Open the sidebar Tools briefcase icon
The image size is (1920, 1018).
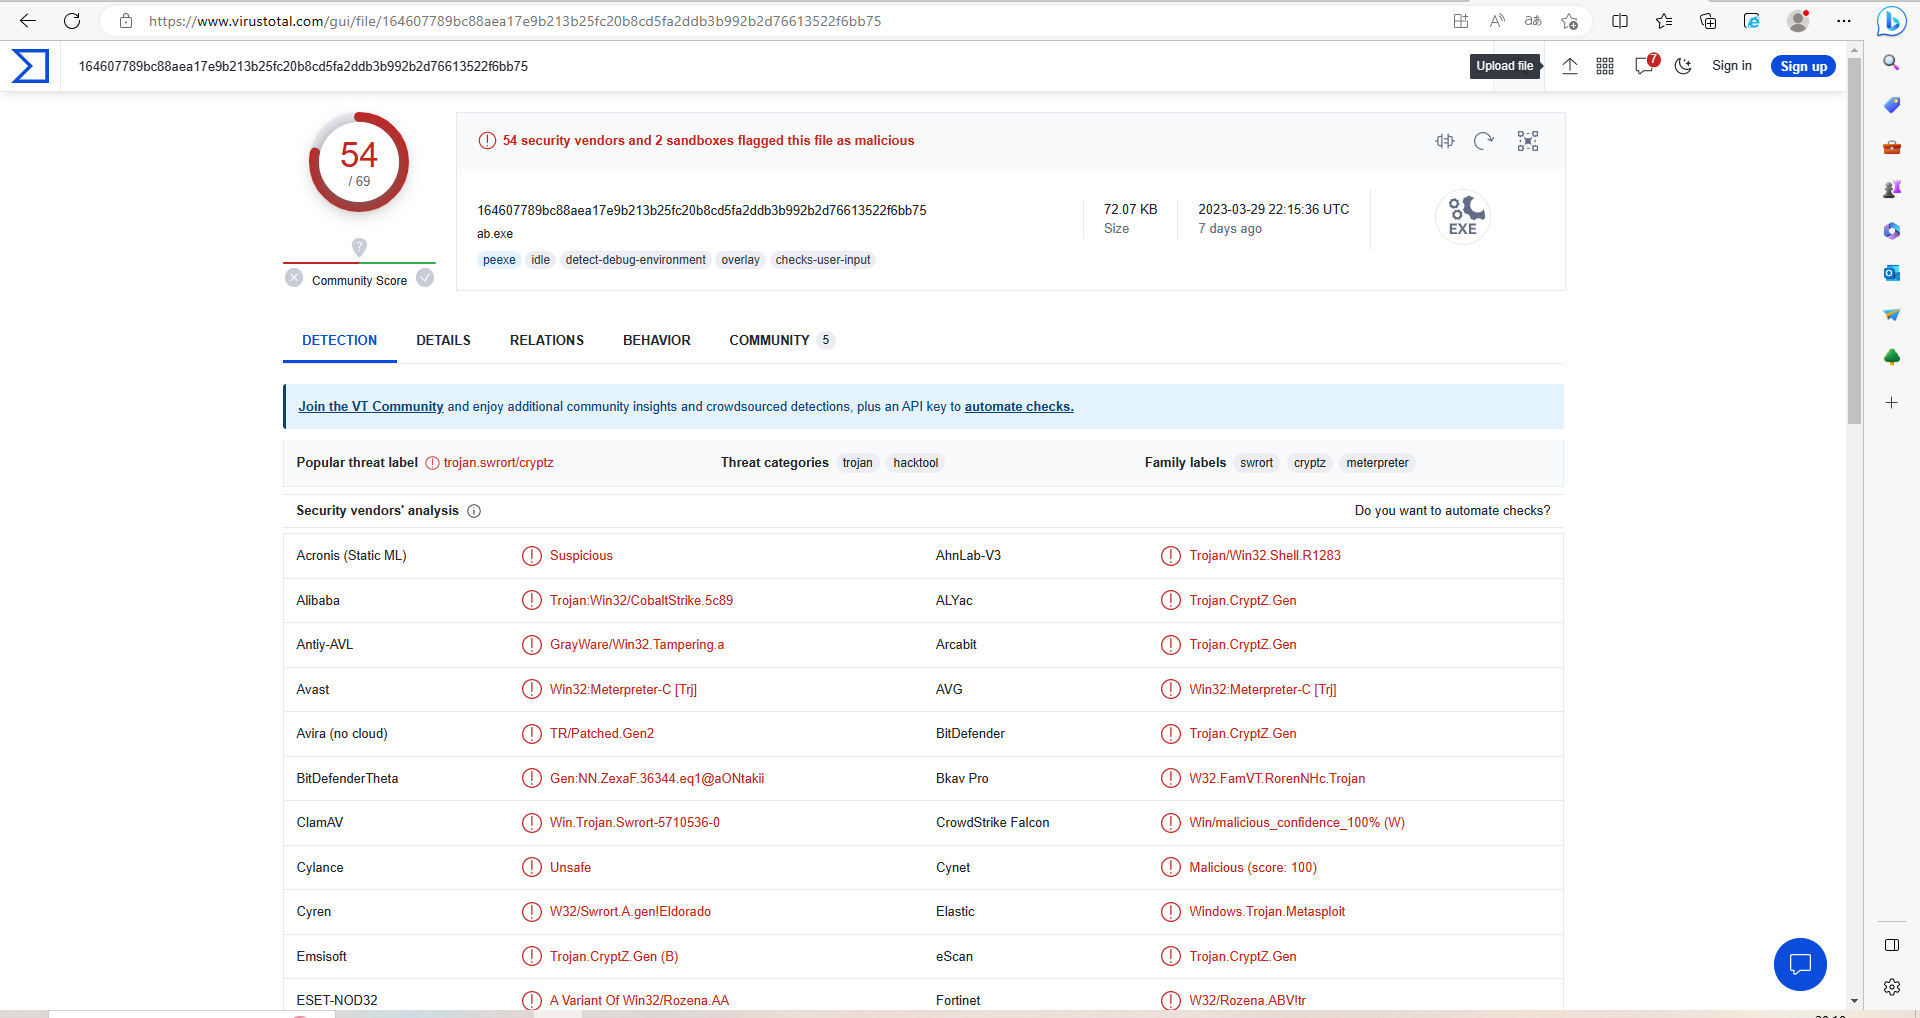(x=1891, y=147)
